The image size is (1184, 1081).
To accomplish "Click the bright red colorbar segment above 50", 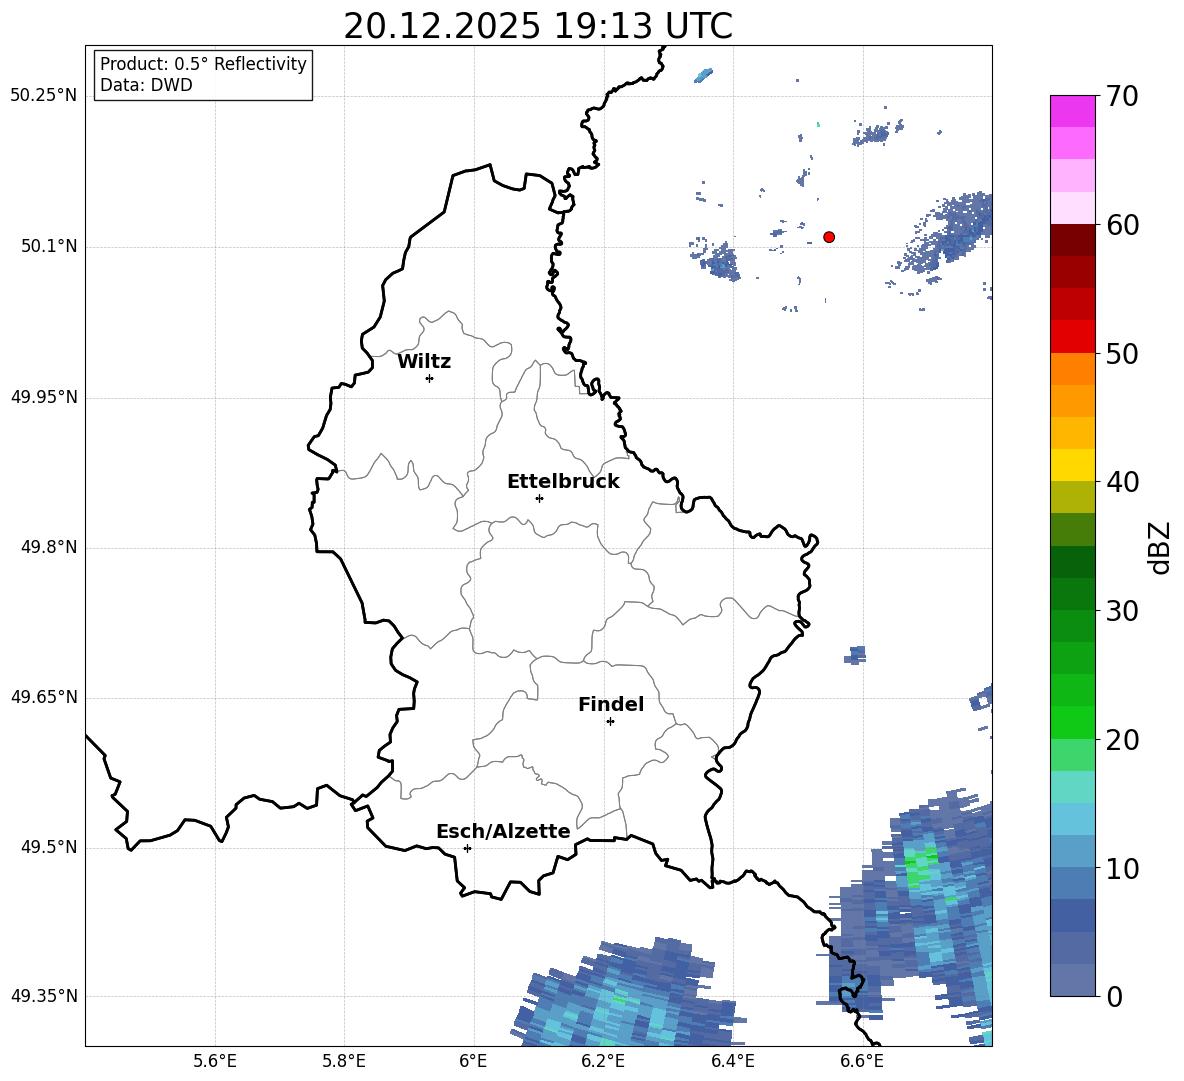I will tap(1072, 337).
